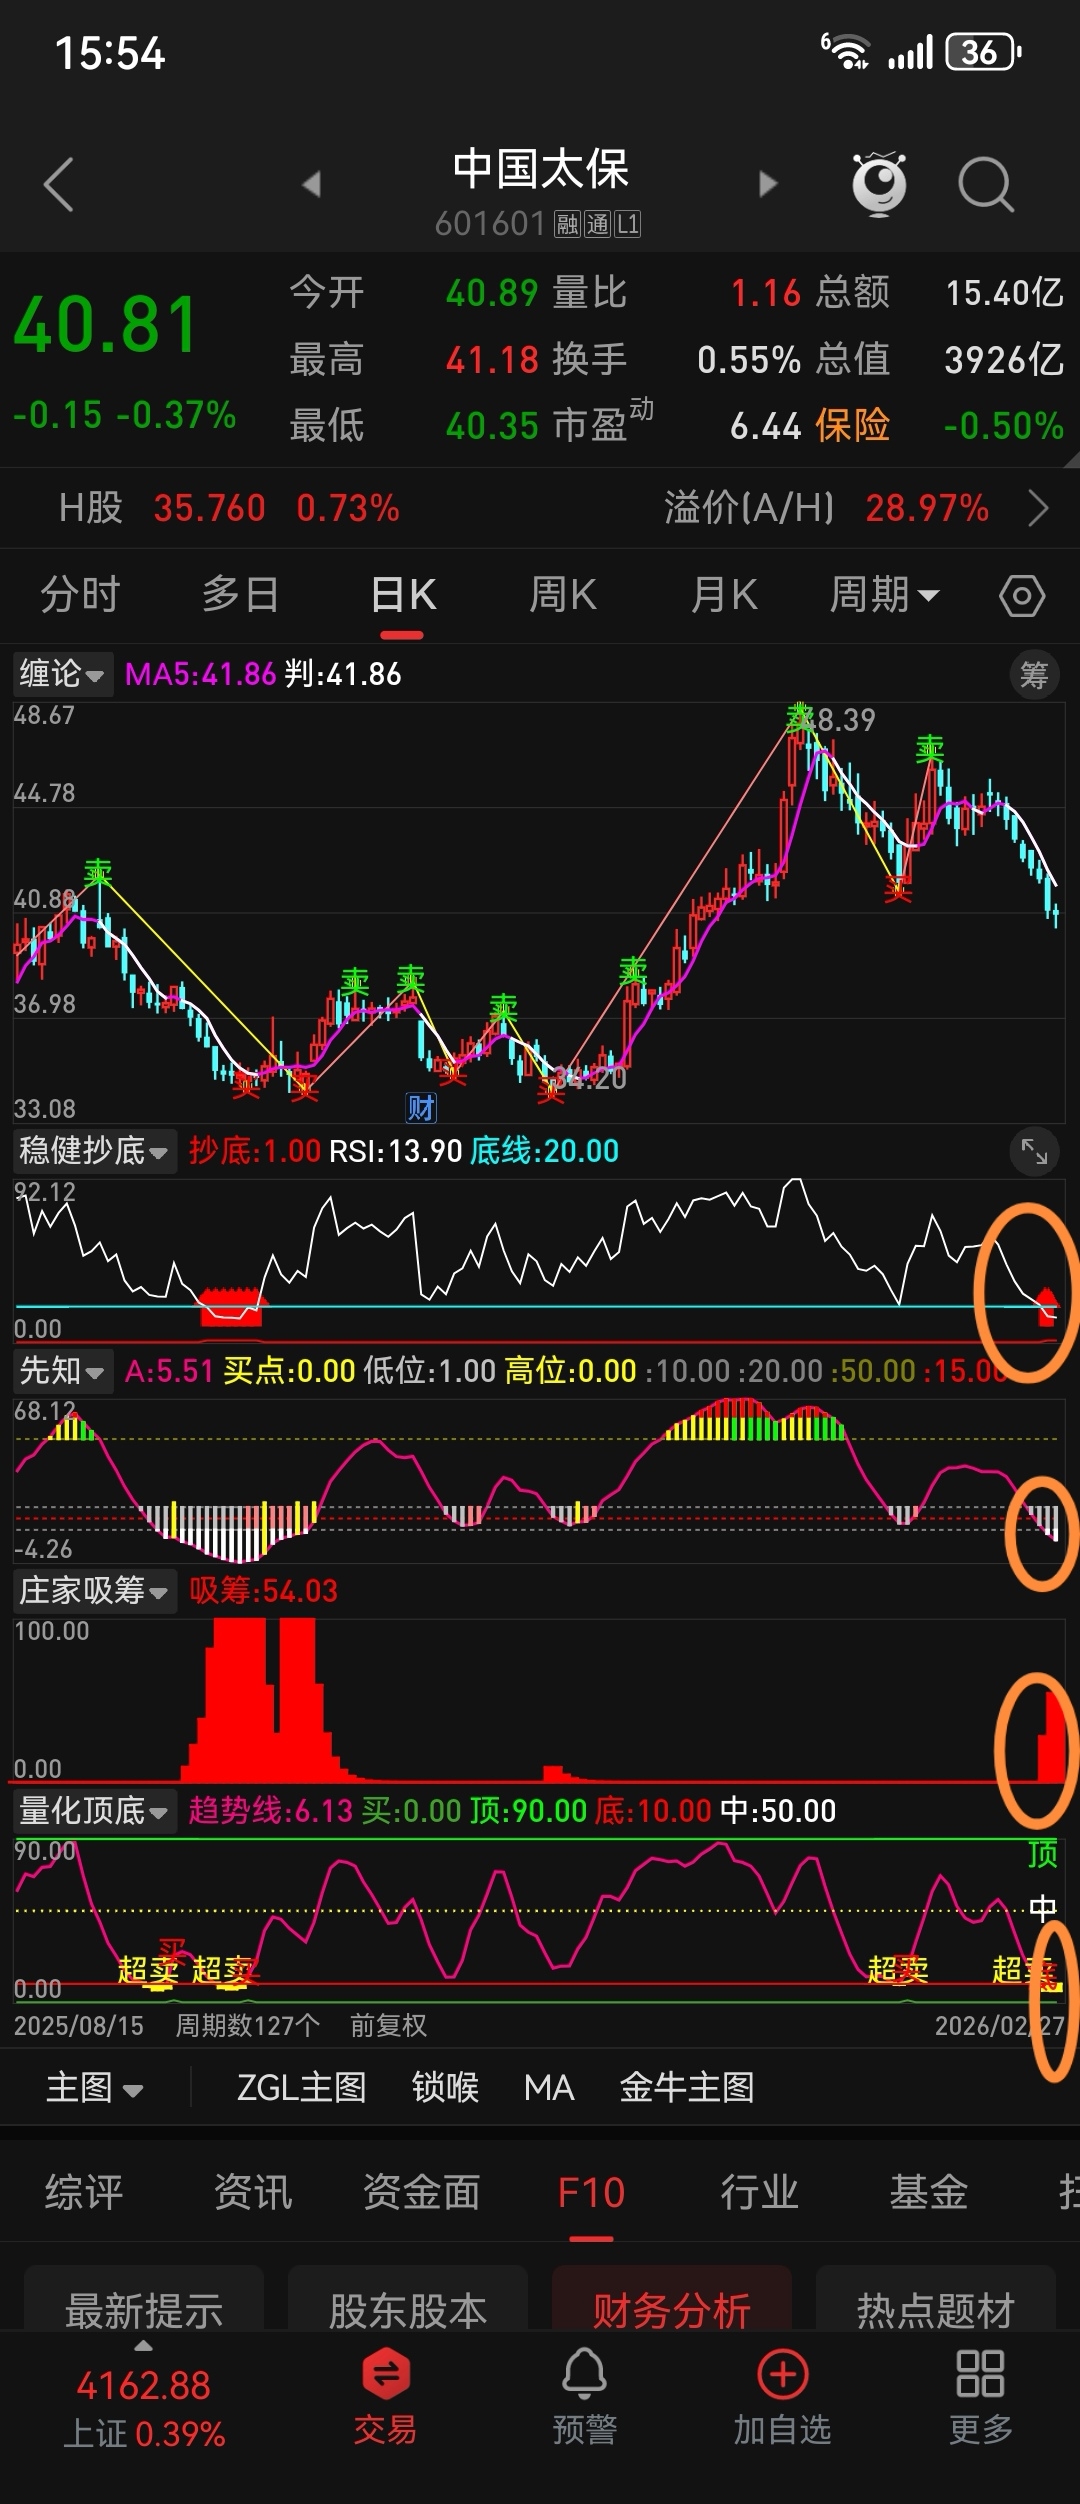Switch to 多日 chart tab
This screenshot has height=2504, width=1080.
[x=240, y=595]
